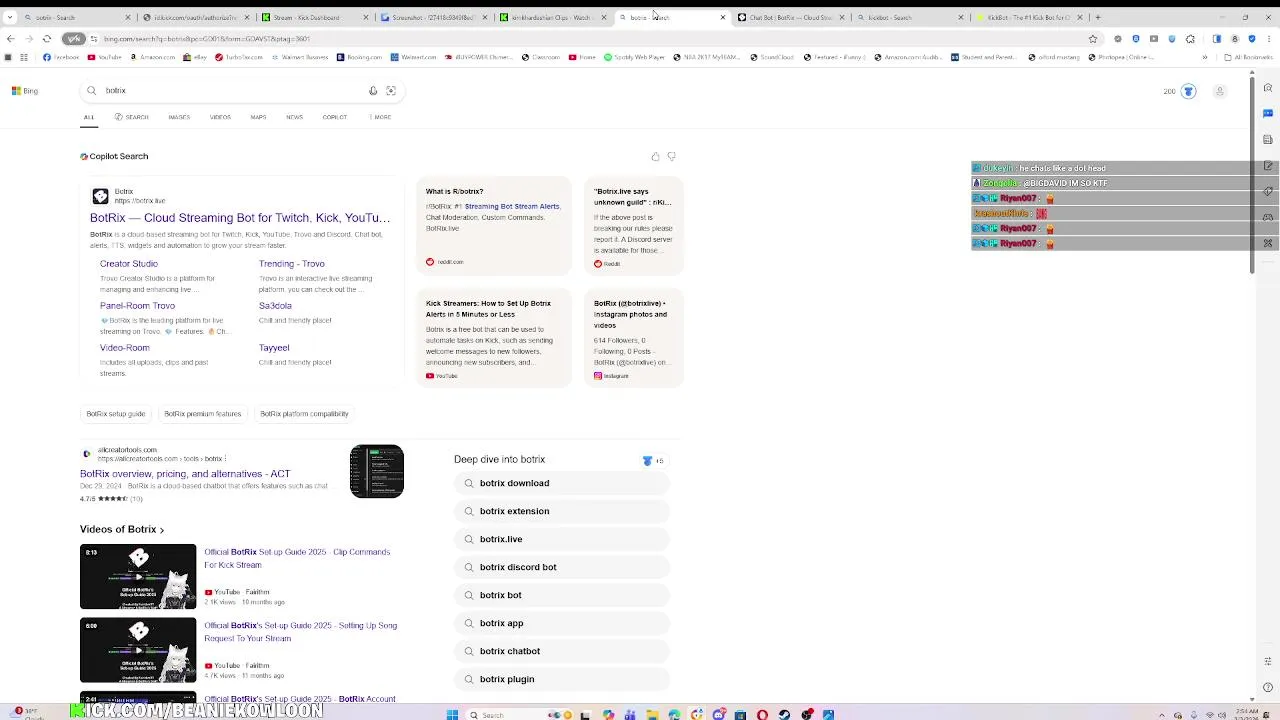This screenshot has height=720, width=1280.
Task: Open What is R/botrix Reddit card
Action: click(x=493, y=226)
